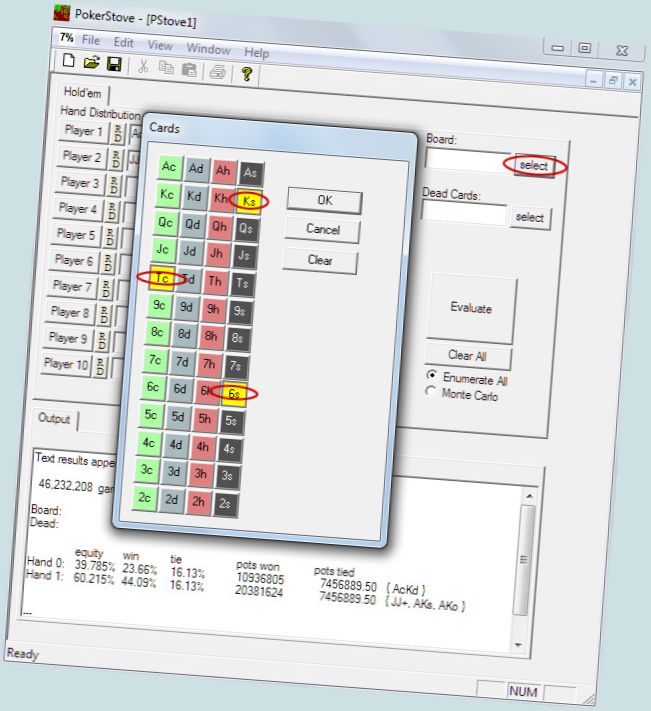Open the View menu
651x711 pixels.
coord(160,45)
